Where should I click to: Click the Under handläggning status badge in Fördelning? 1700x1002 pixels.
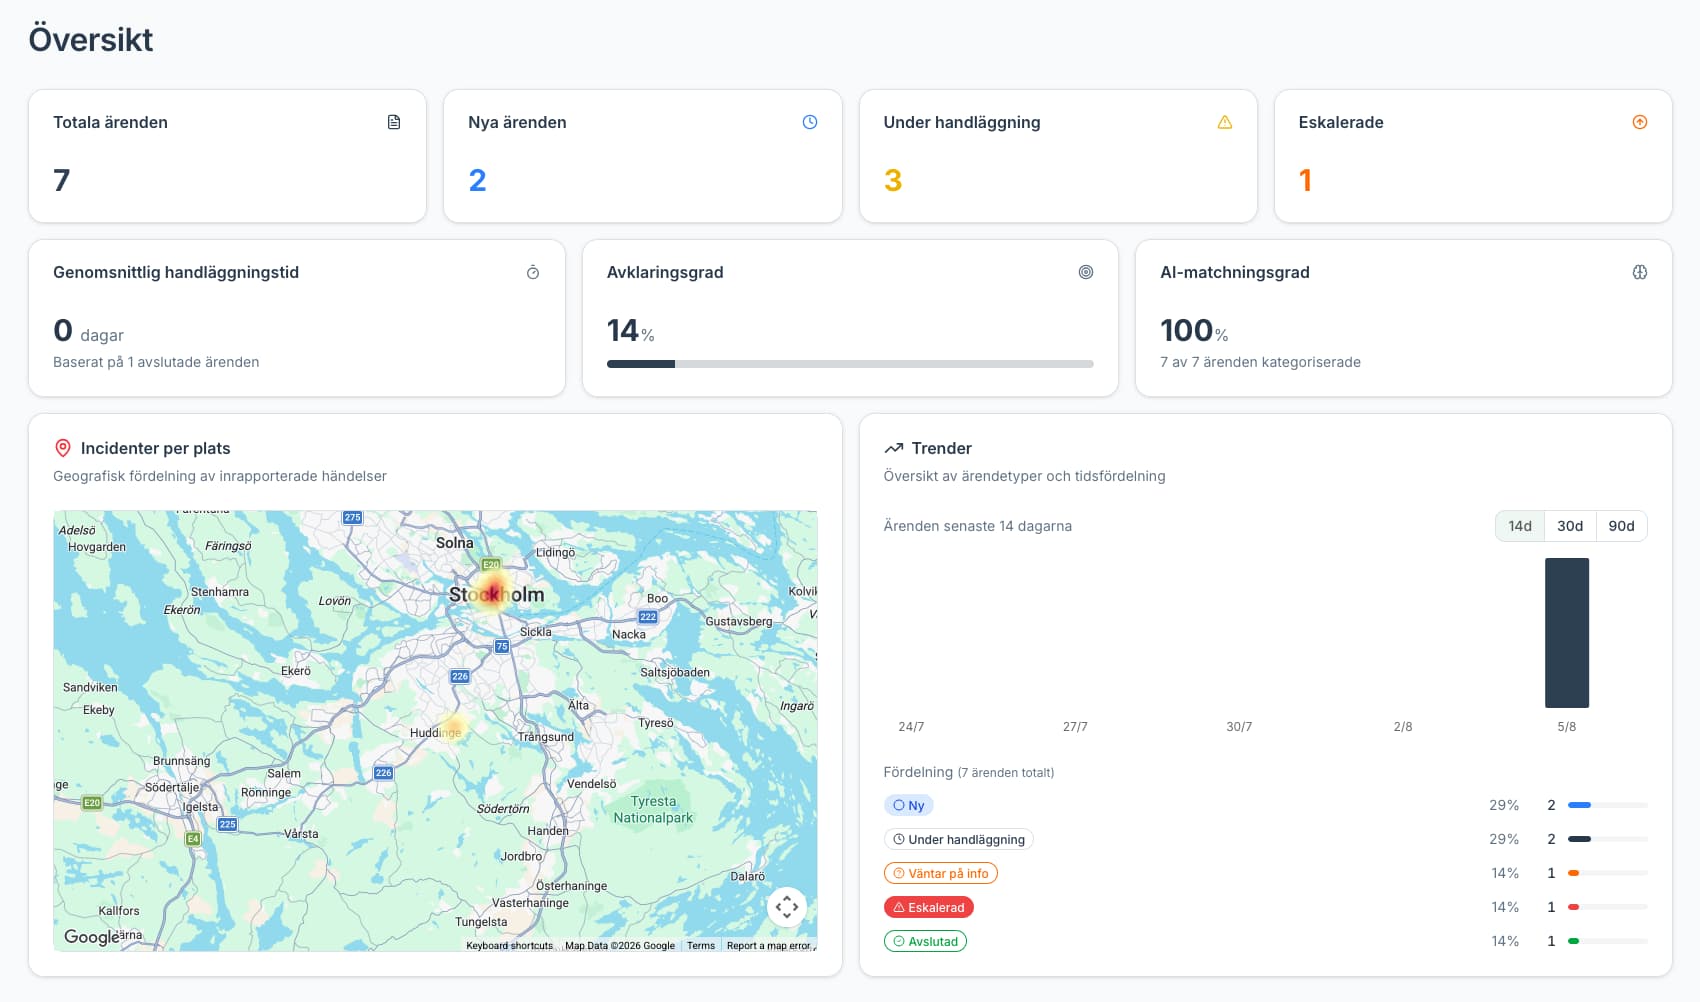(x=959, y=839)
